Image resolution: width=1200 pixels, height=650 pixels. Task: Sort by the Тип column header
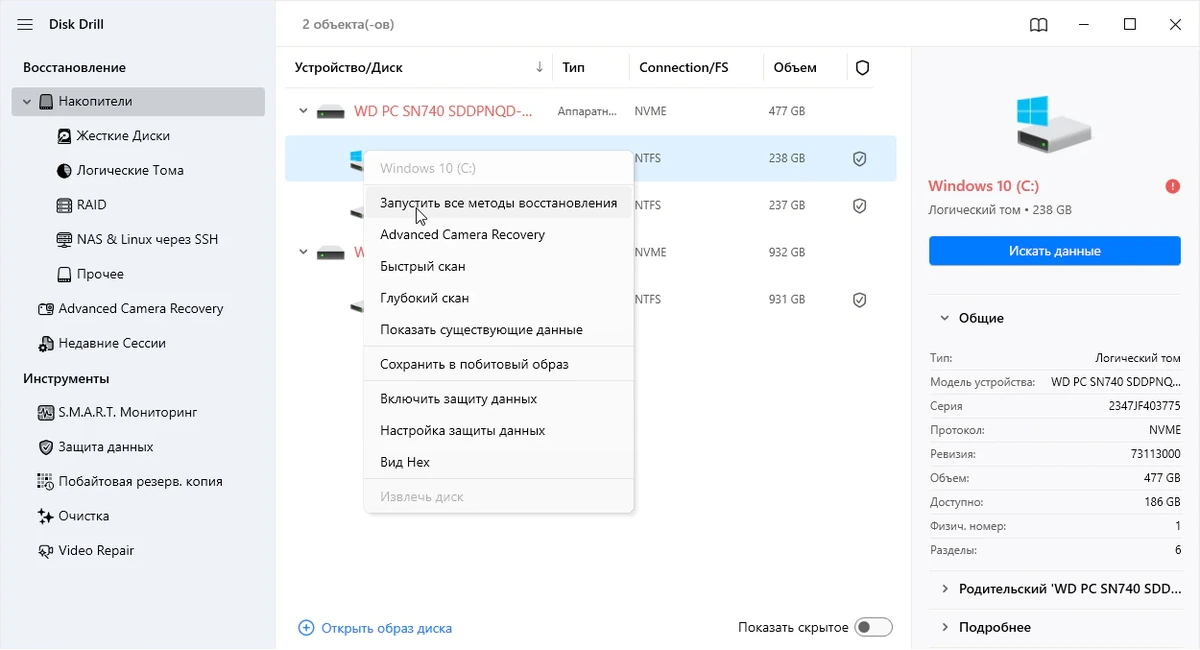(x=574, y=67)
